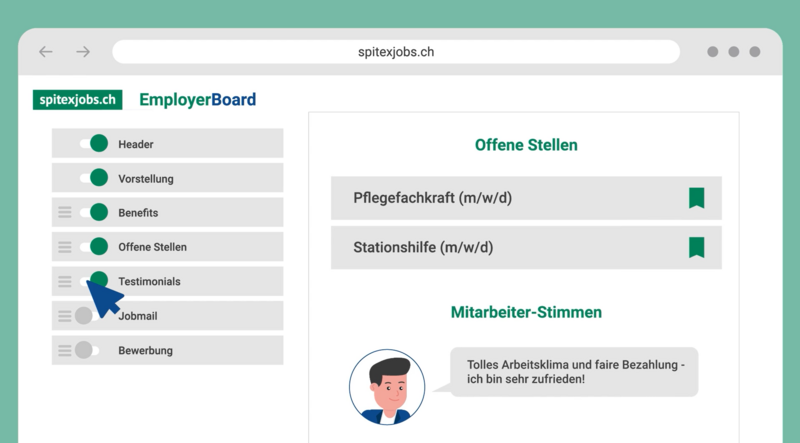Click the spitexjobs.ch logo
800x443 pixels.
click(77, 100)
